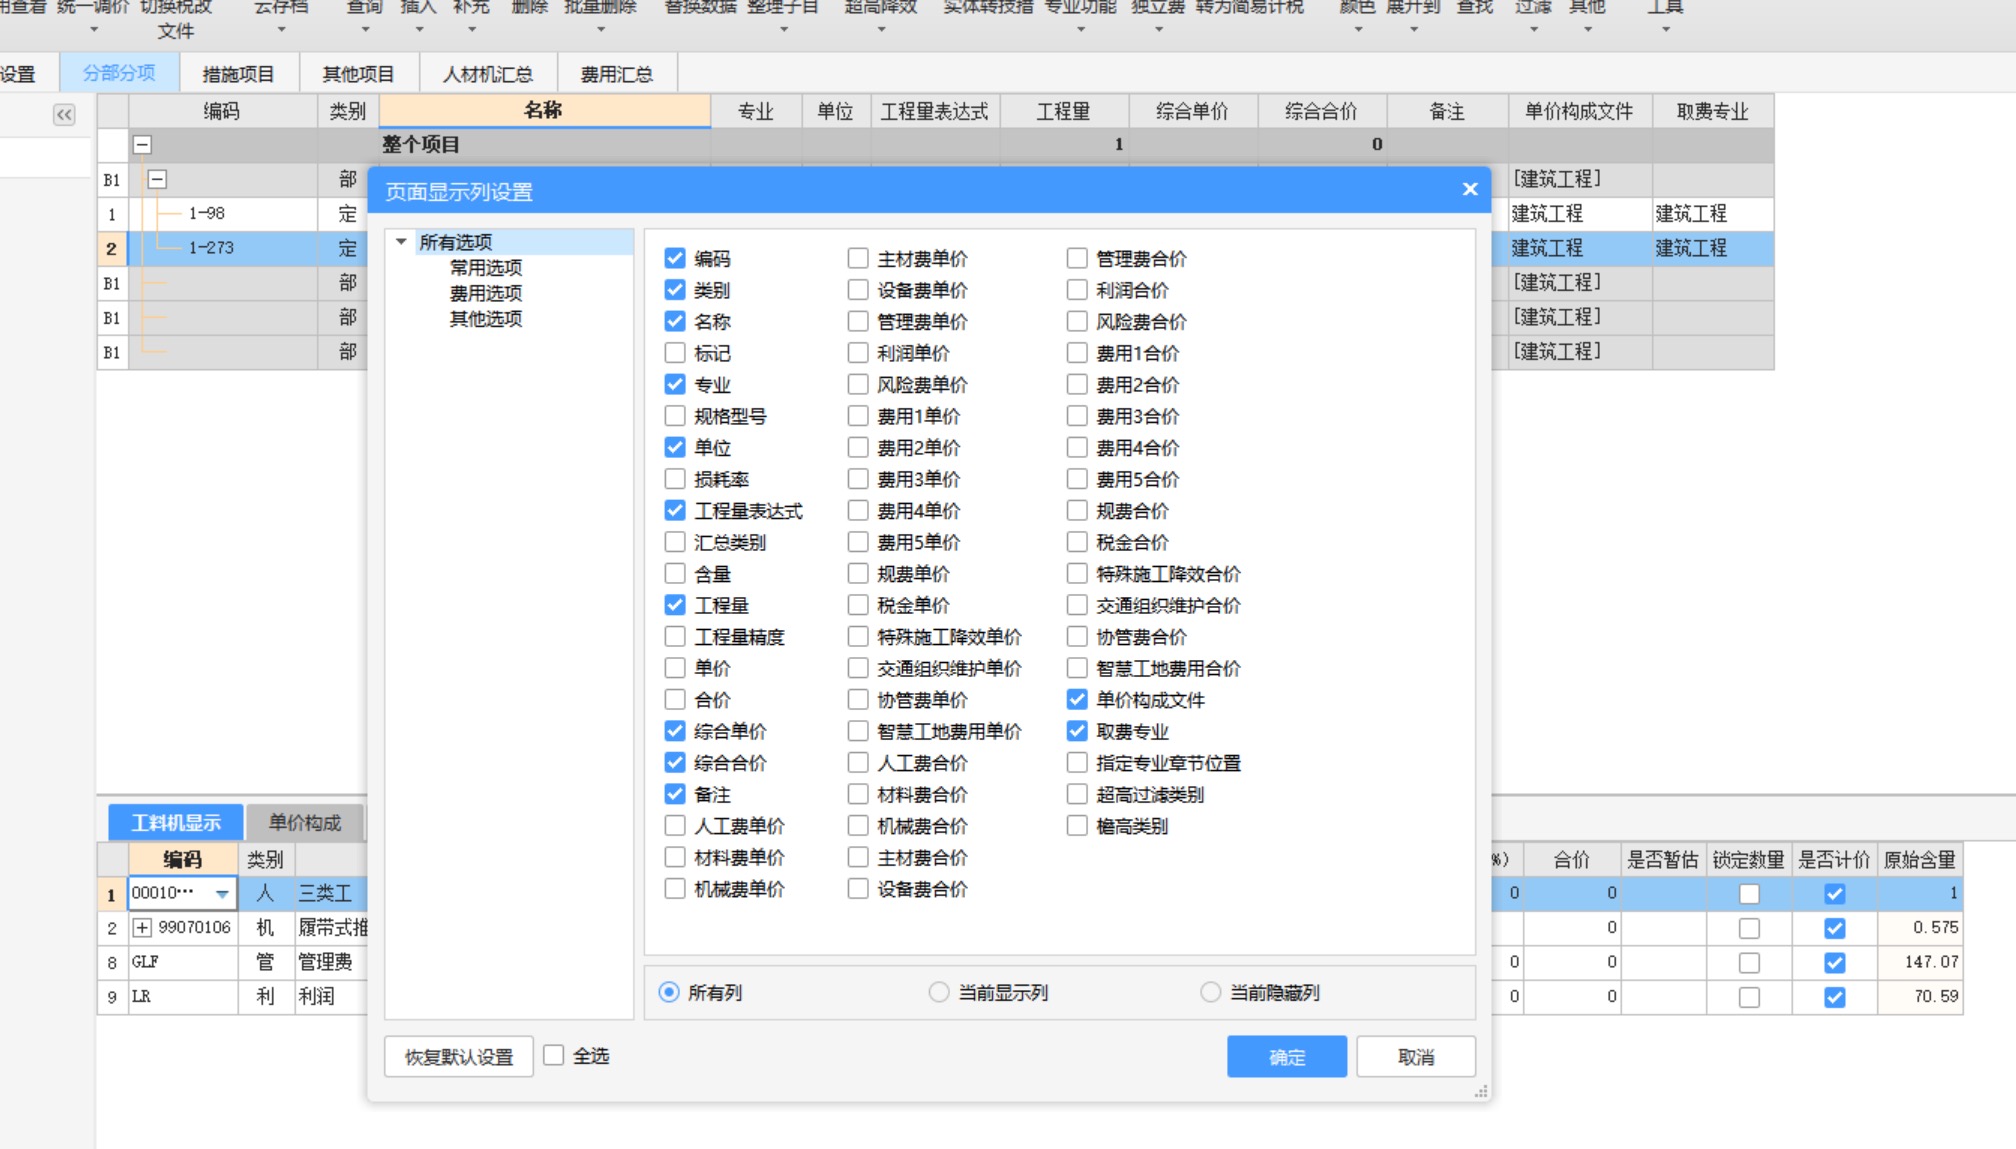
Task: Collapse the 所有选项 tree node
Action: tap(401, 242)
